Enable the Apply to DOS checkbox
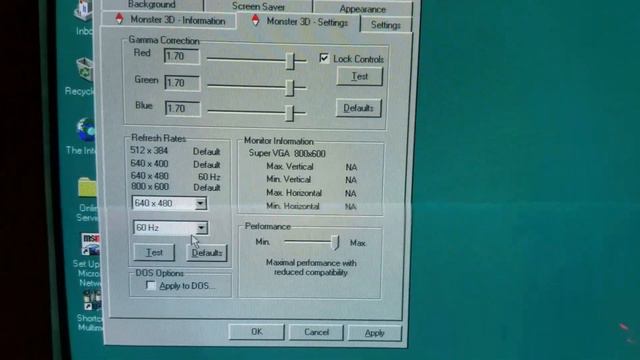This screenshot has width=640, height=360. 151,285
